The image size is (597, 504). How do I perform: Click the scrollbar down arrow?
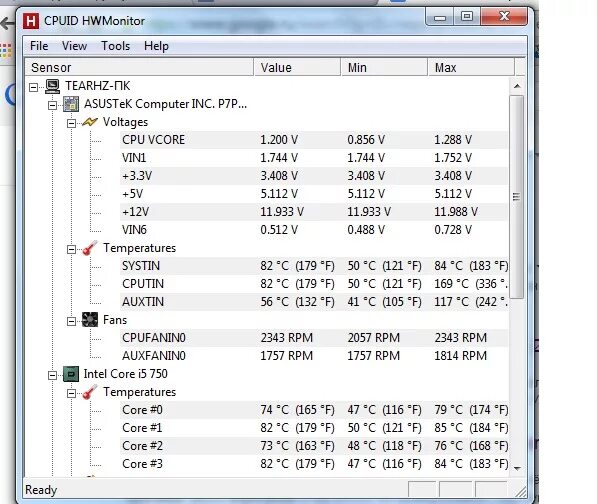517,468
